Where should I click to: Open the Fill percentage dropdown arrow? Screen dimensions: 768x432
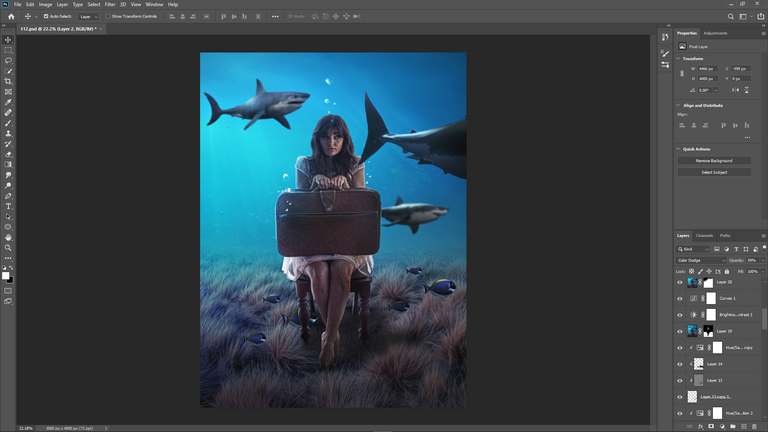pos(763,271)
